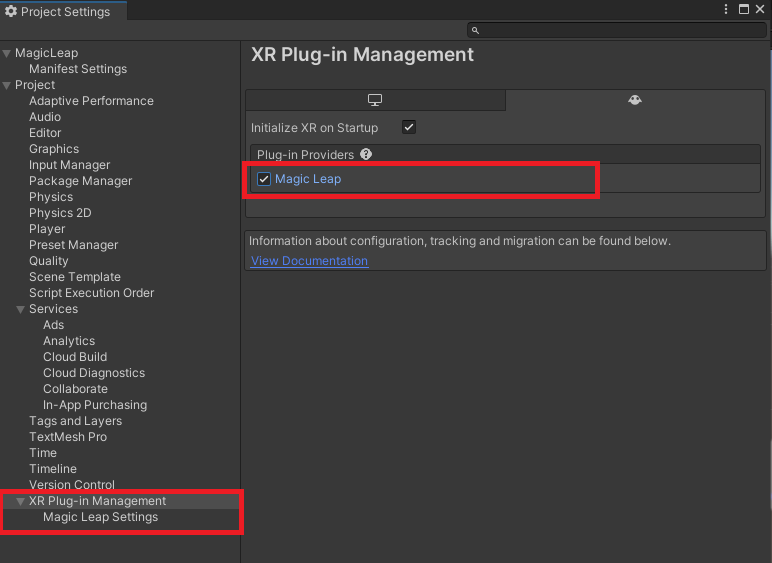The image size is (772, 563).
Task: Click the Magic Leap provider label
Action: pos(308,179)
